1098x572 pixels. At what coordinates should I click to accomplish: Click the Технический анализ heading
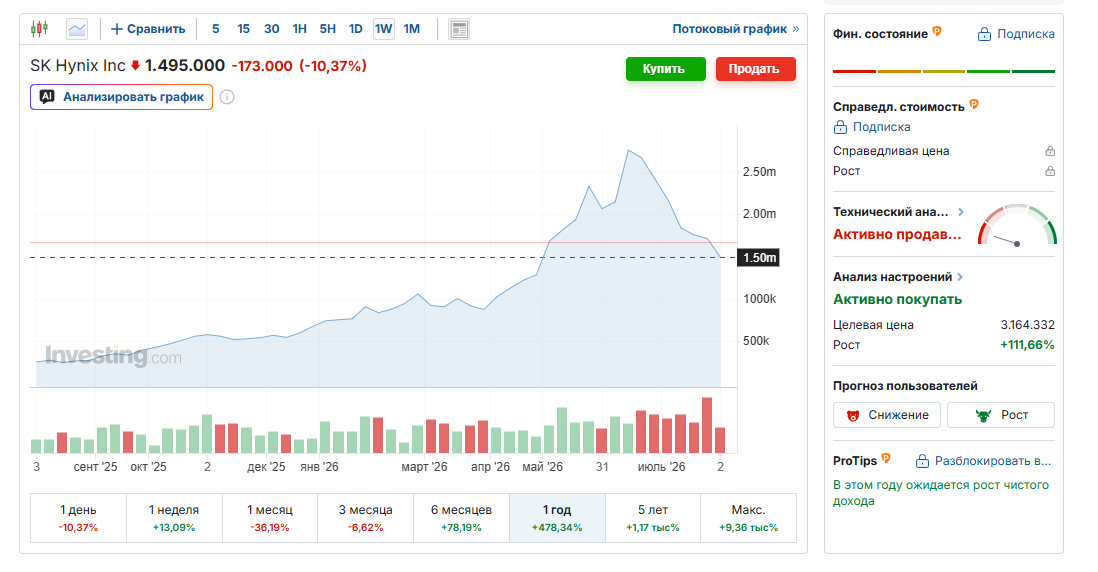coord(890,211)
